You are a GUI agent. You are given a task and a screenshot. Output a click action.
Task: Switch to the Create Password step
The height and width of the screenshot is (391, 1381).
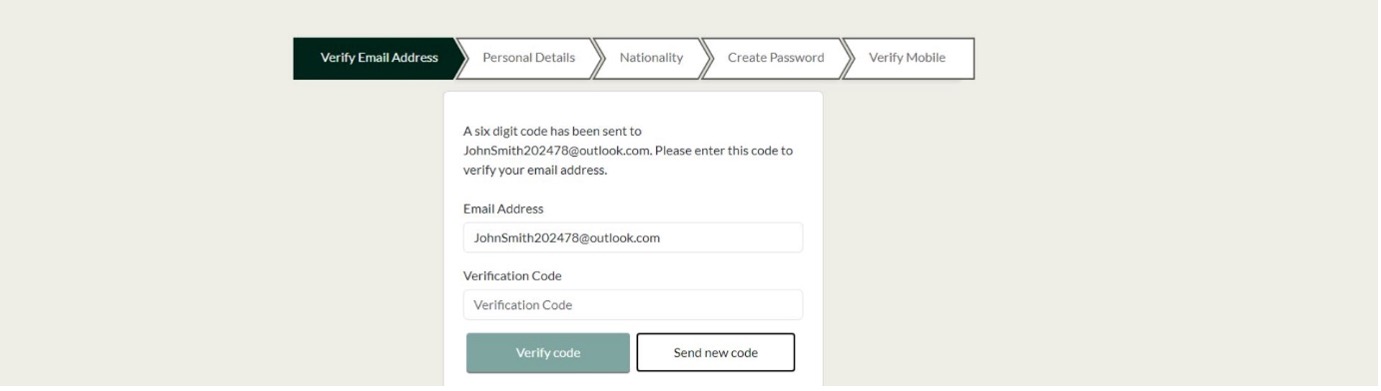[x=776, y=58]
